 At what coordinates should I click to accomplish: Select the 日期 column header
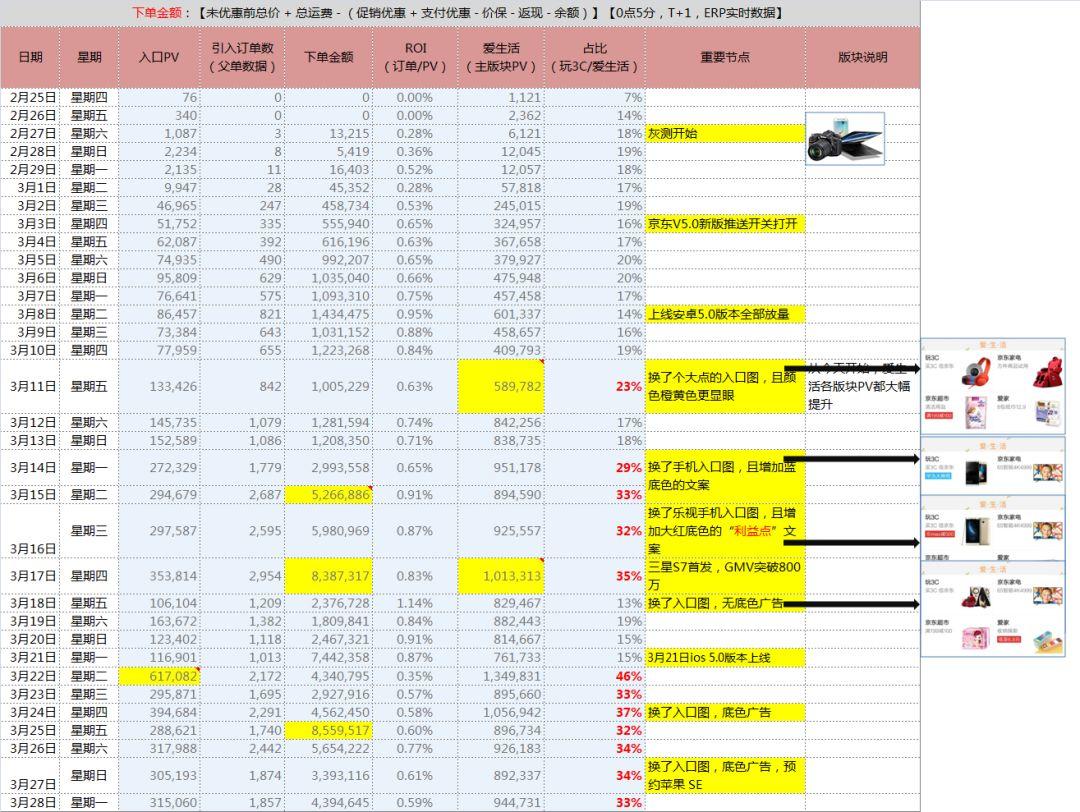coord(30,58)
